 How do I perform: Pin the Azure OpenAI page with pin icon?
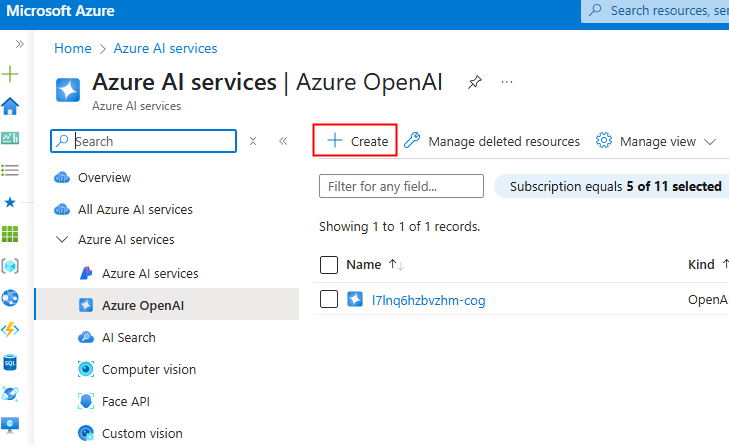tap(474, 82)
